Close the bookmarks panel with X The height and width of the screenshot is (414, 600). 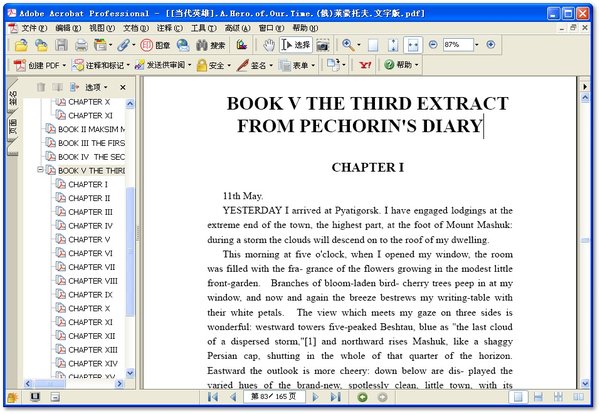tap(122, 88)
